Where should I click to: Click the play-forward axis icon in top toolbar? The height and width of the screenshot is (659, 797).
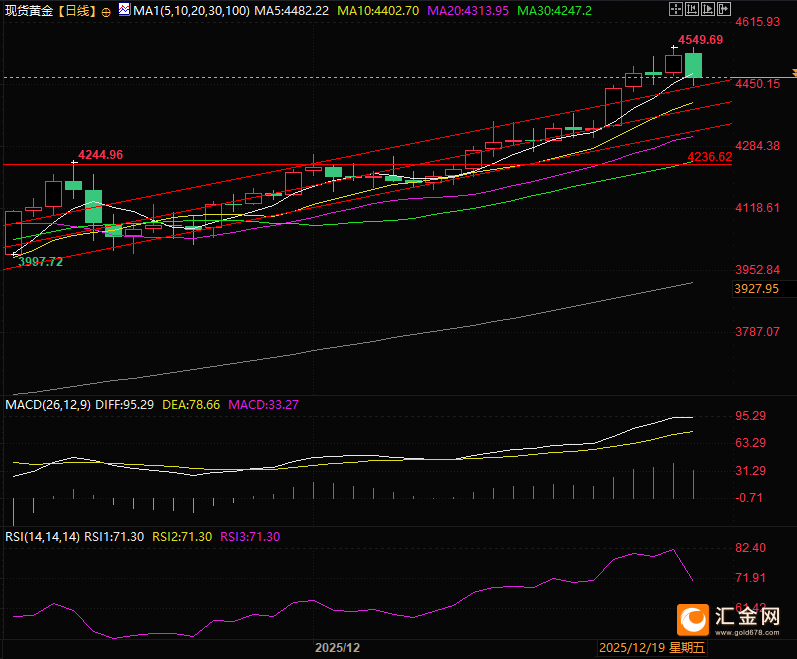pos(708,9)
